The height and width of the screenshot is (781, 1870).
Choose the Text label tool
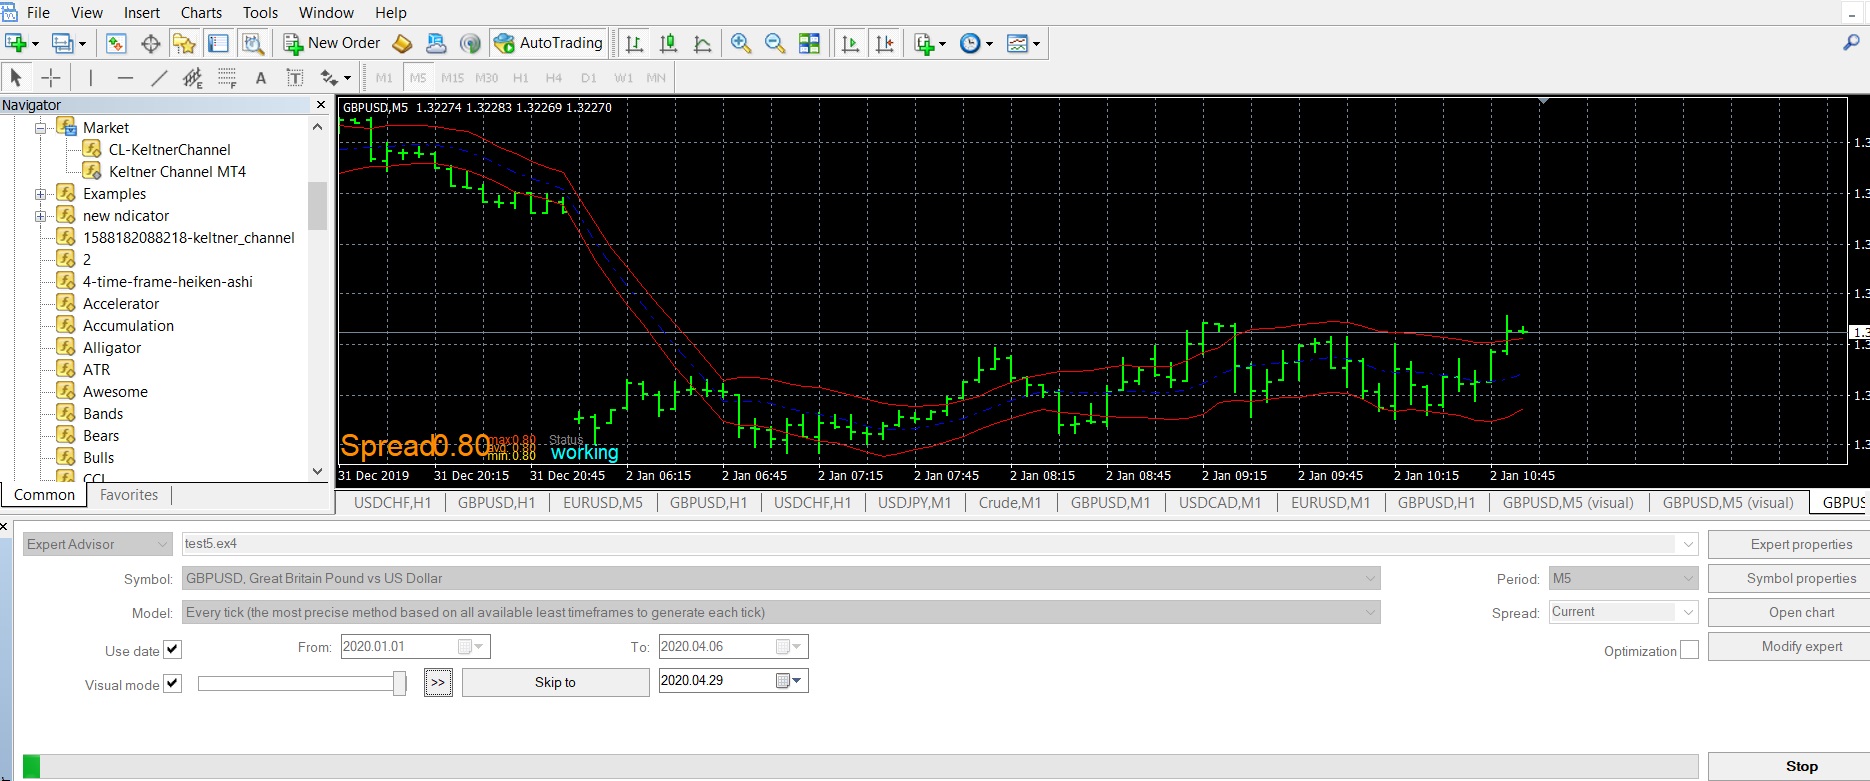coord(261,78)
